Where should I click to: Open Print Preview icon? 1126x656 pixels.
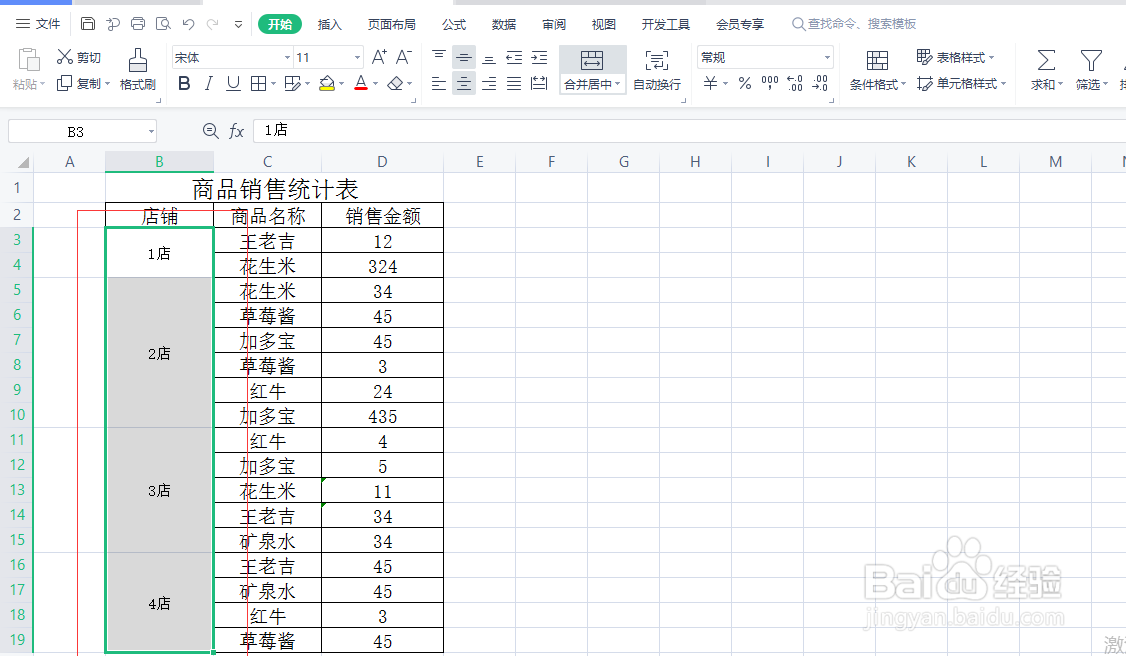click(x=163, y=24)
